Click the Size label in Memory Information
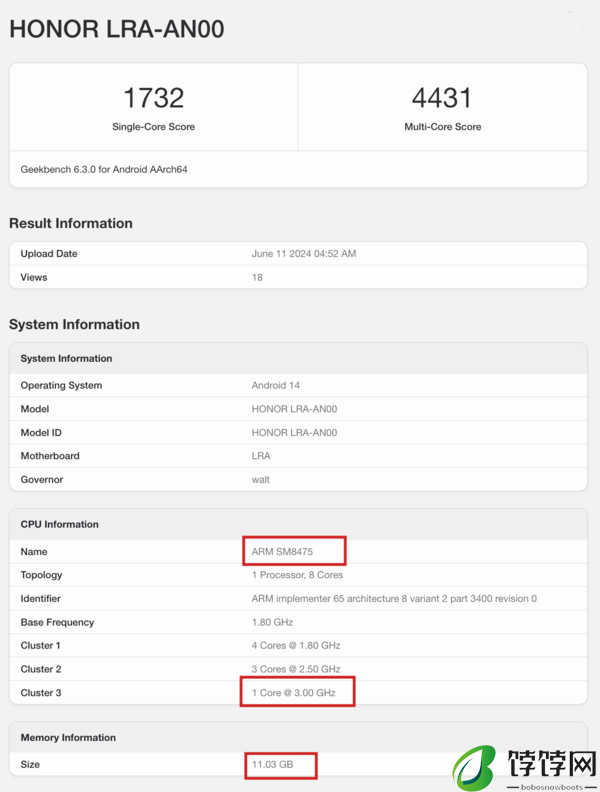Screen dimensions: 600x792 [30, 765]
